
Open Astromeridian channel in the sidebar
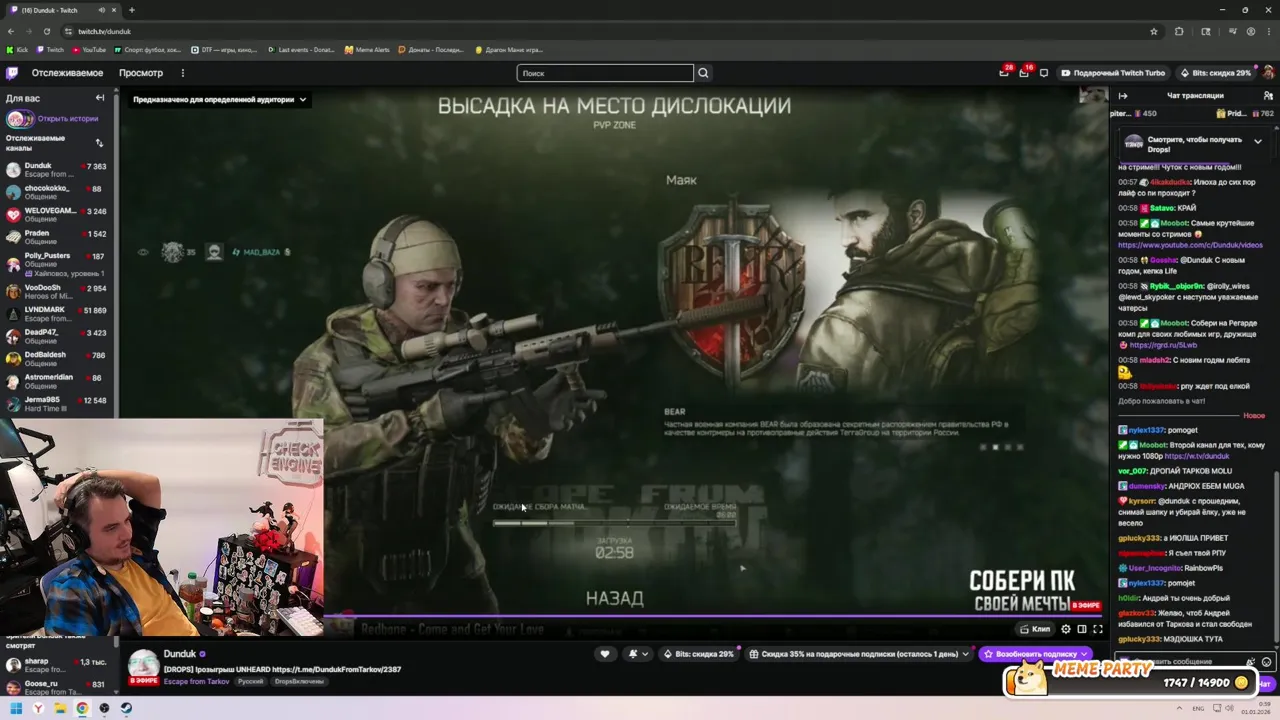[x=57, y=381]
